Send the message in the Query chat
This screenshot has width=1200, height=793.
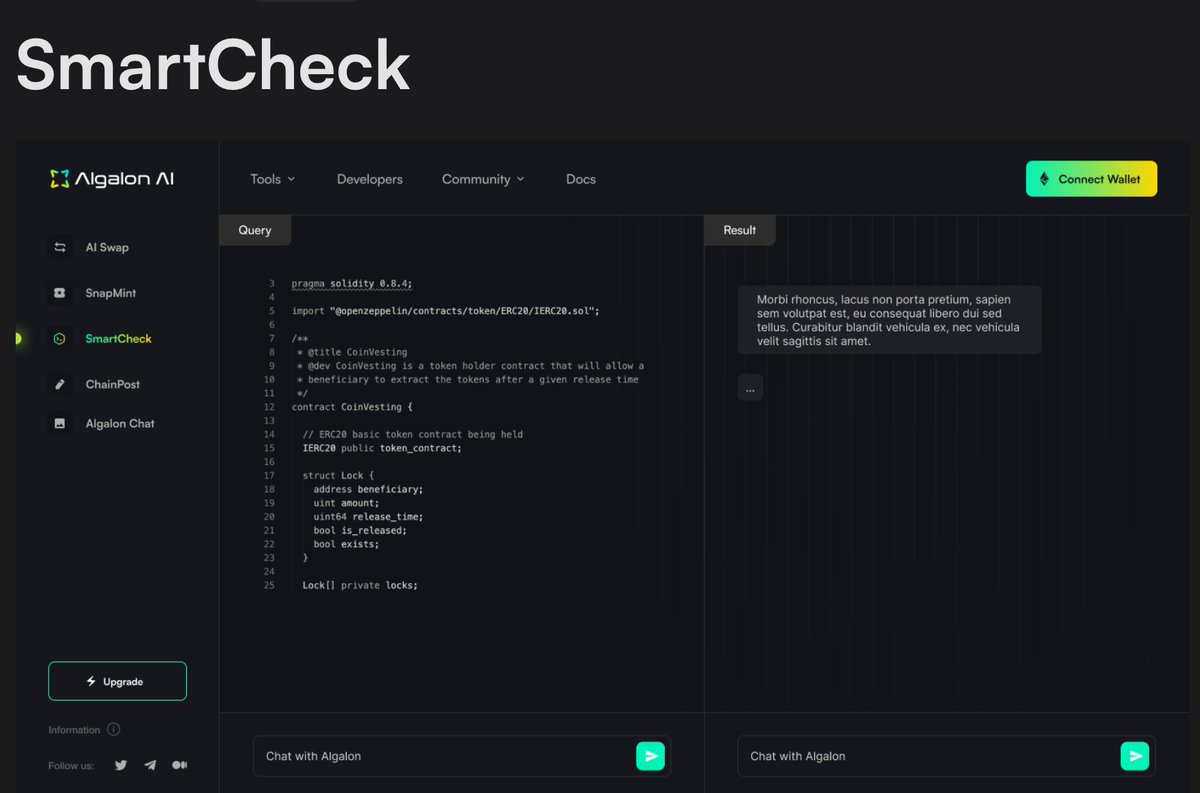[x=651, y=756]
